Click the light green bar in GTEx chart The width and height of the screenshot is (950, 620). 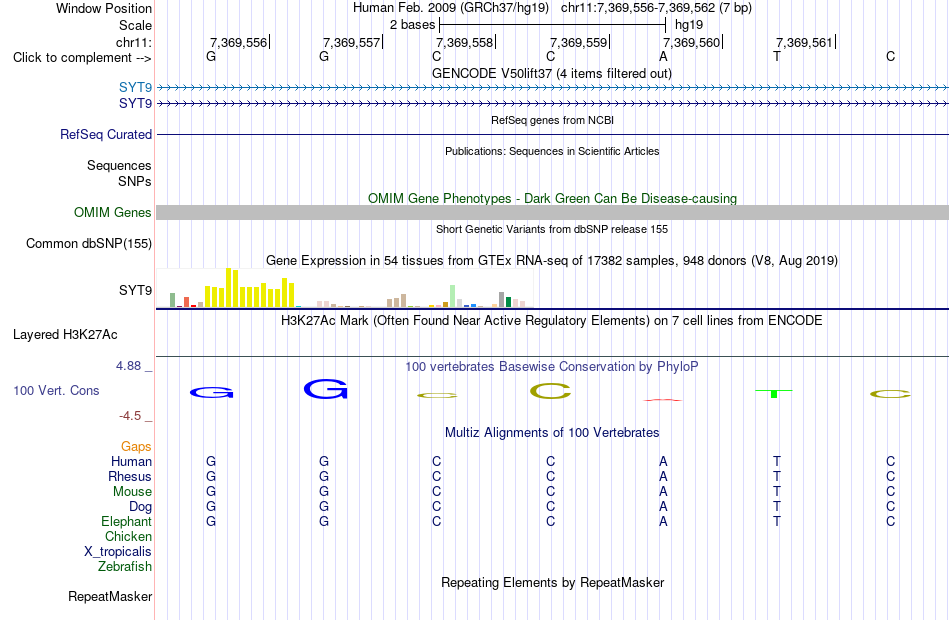point(453,296)
